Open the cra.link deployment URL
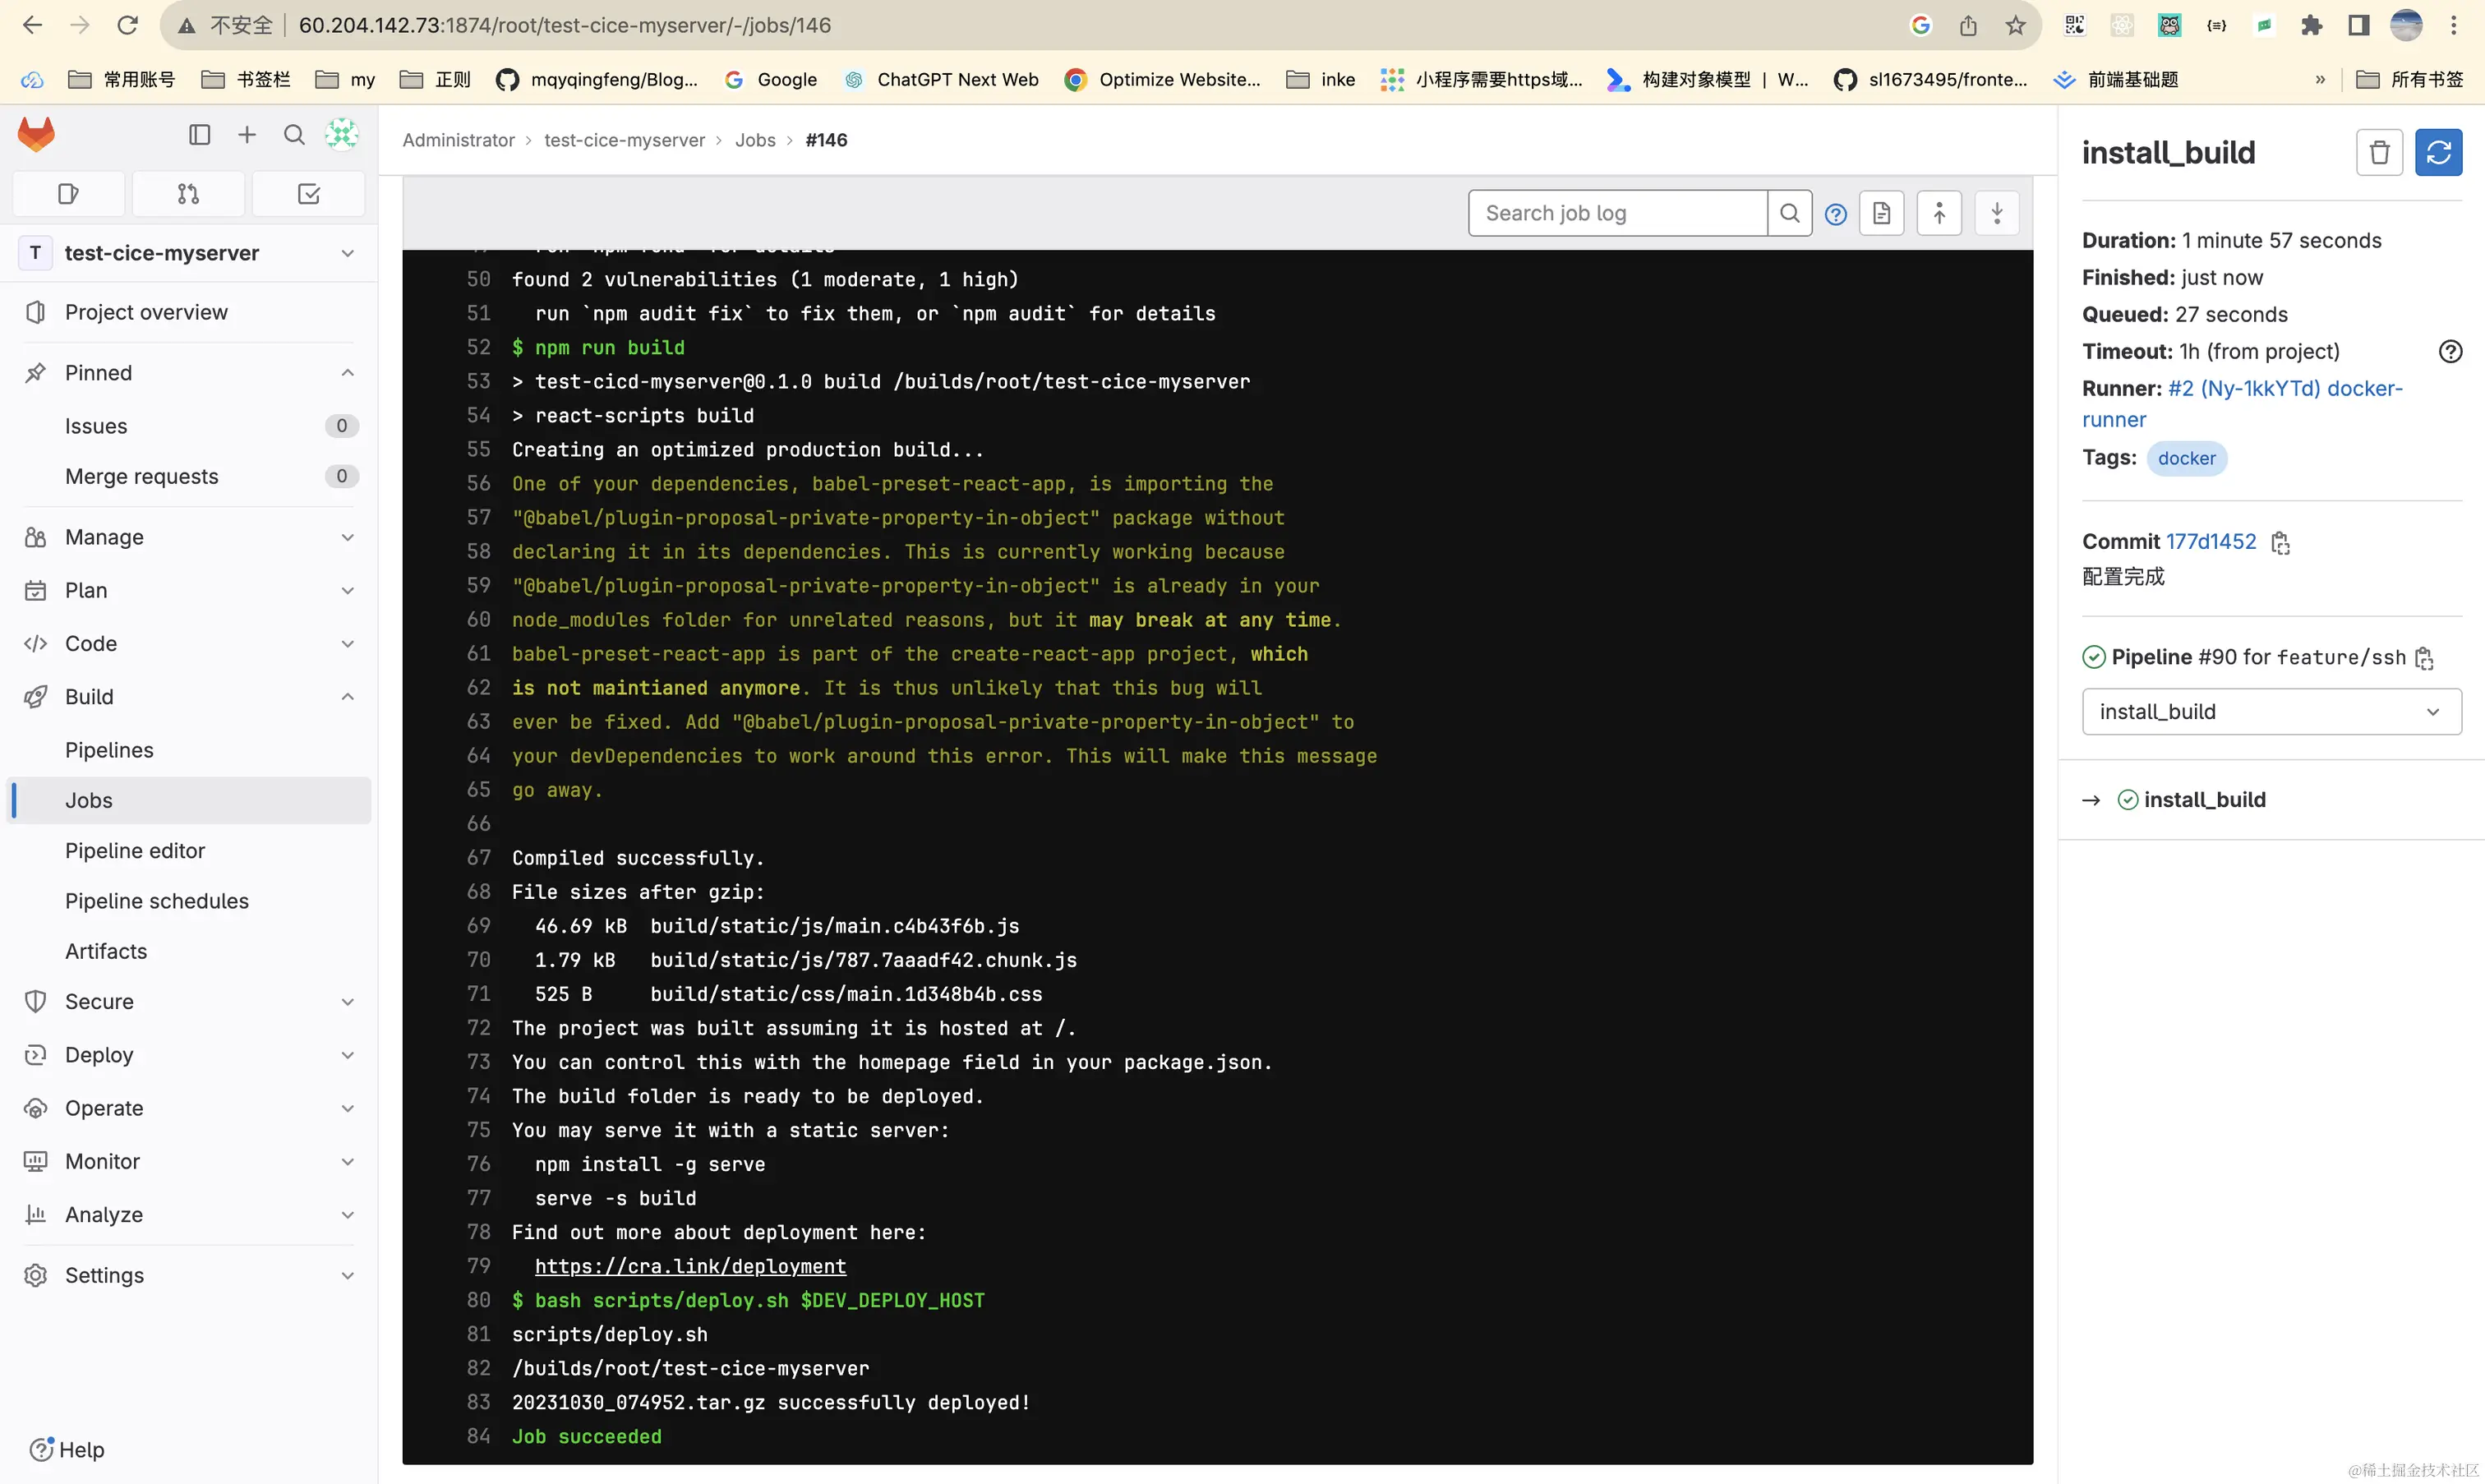 [x=690, y=1267]
